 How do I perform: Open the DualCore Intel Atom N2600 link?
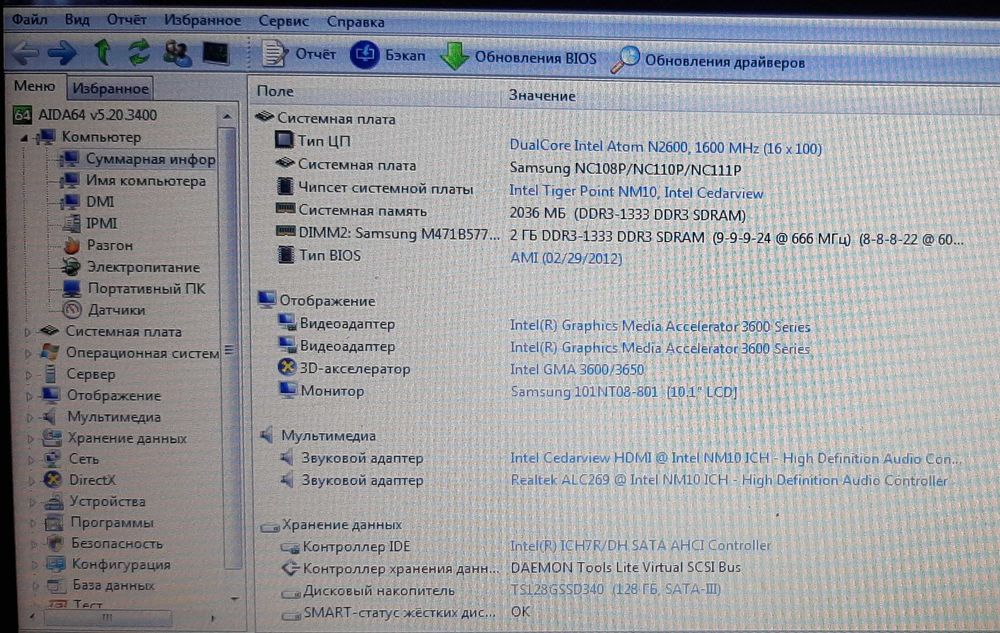click(x=665, y=147)
